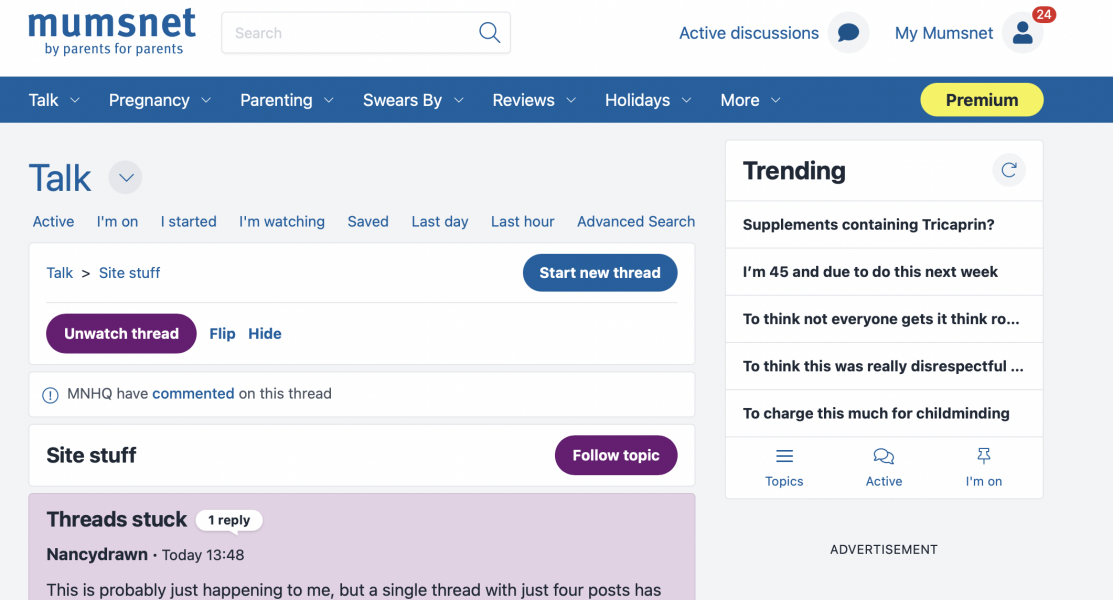1113x600 pixels.
Task: Start a new thread
Action: pyautogui.click(x=600, y=272)
